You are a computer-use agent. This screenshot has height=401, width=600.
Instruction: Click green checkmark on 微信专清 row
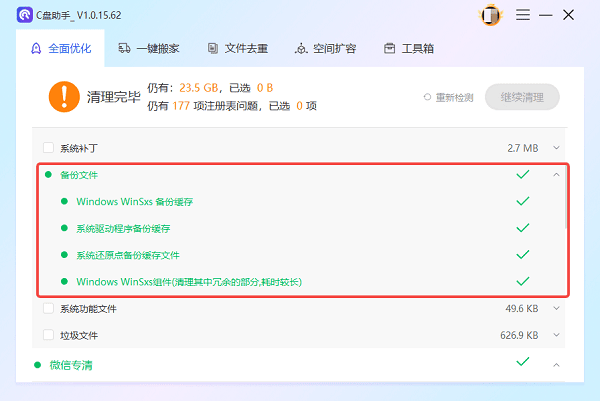pyautogui.click(x=523, y=362)
